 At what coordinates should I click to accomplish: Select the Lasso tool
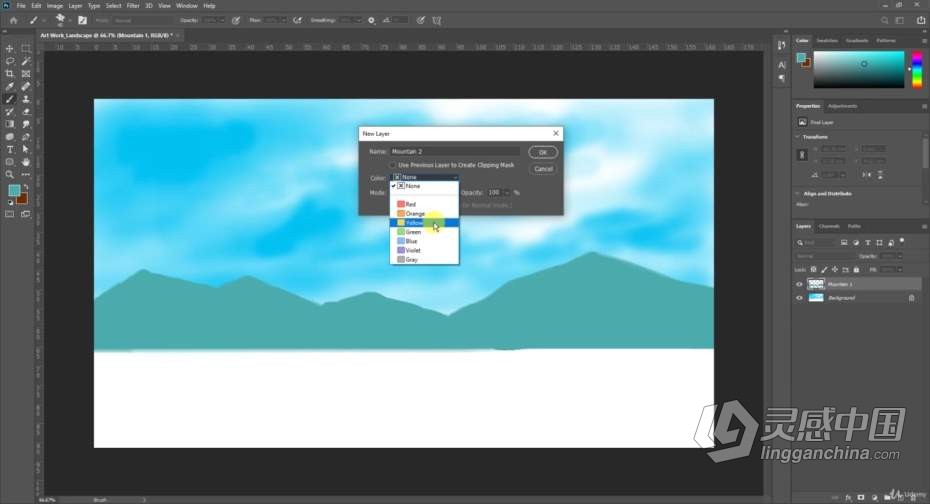click(9, 61)
